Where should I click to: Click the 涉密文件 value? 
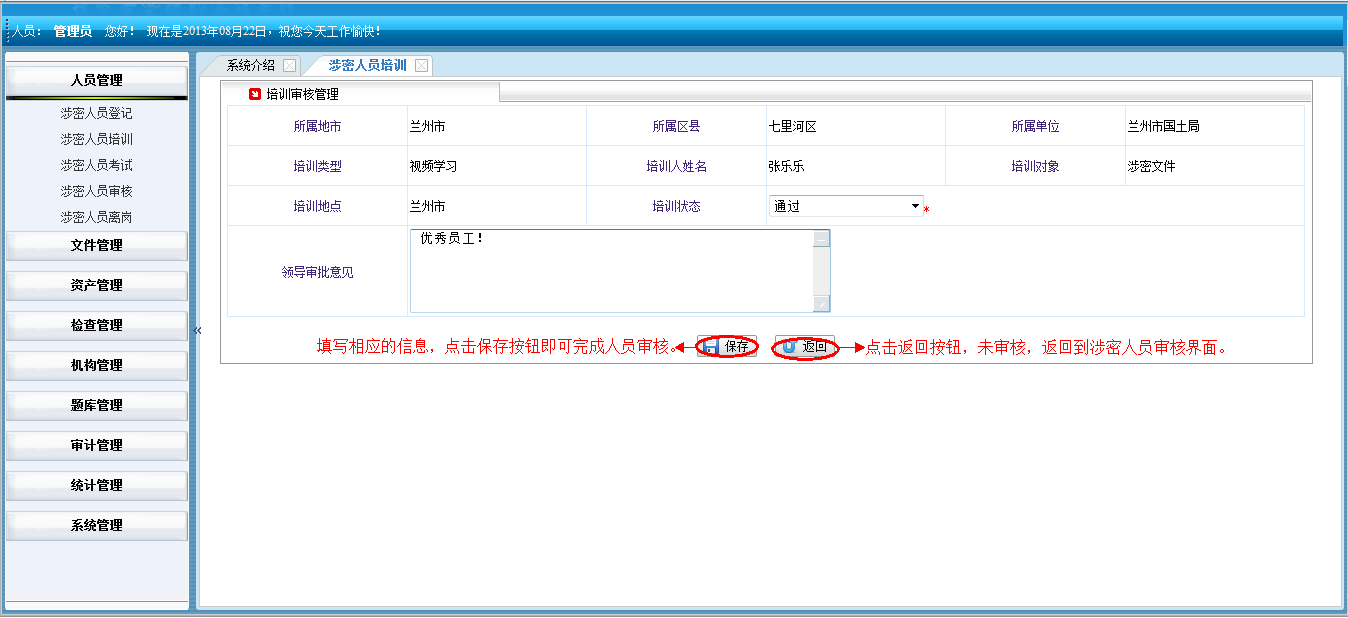click(x=1151, y=167)
